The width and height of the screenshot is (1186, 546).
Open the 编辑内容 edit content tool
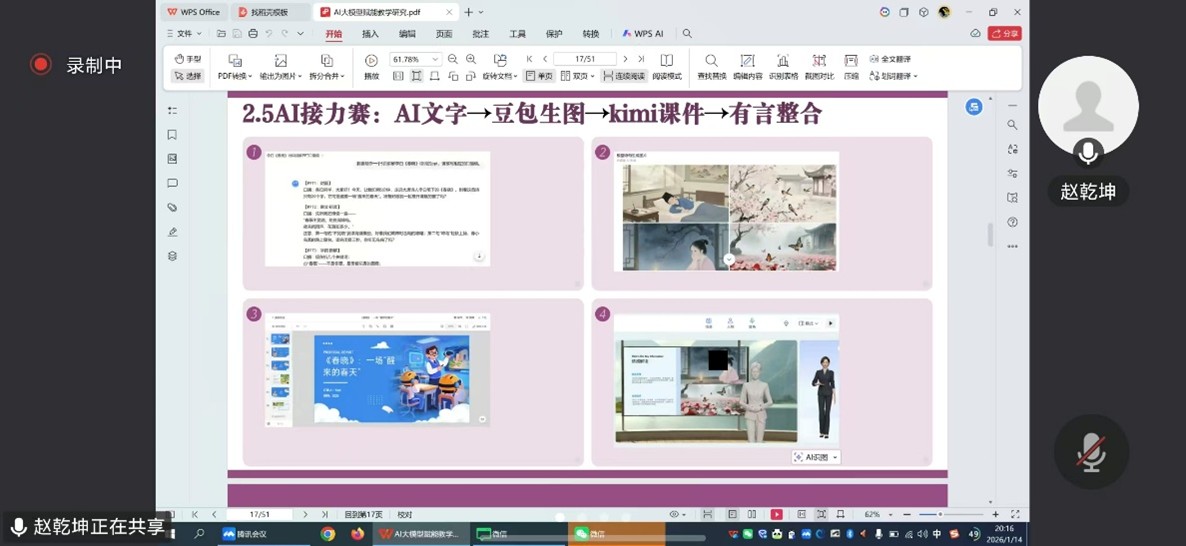[747, 67]
